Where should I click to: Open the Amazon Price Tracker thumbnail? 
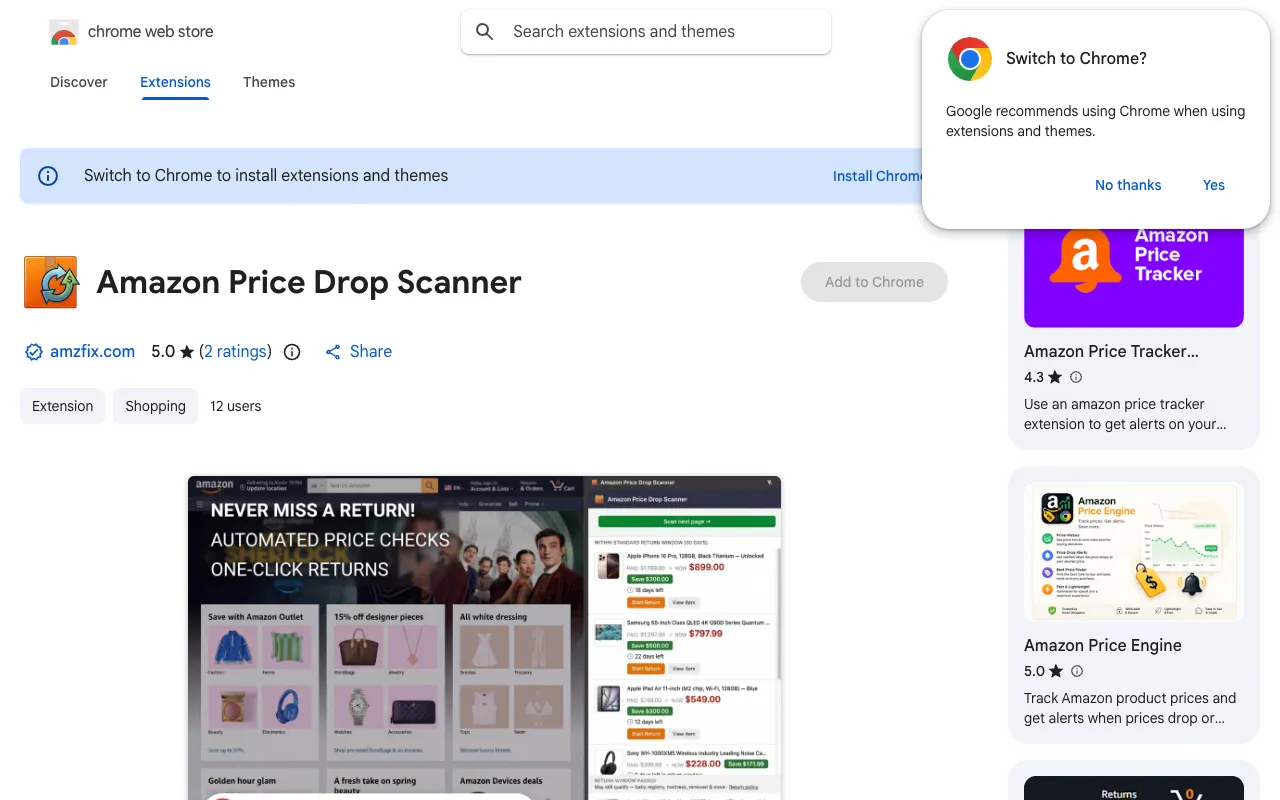[x=1134, y=276]
